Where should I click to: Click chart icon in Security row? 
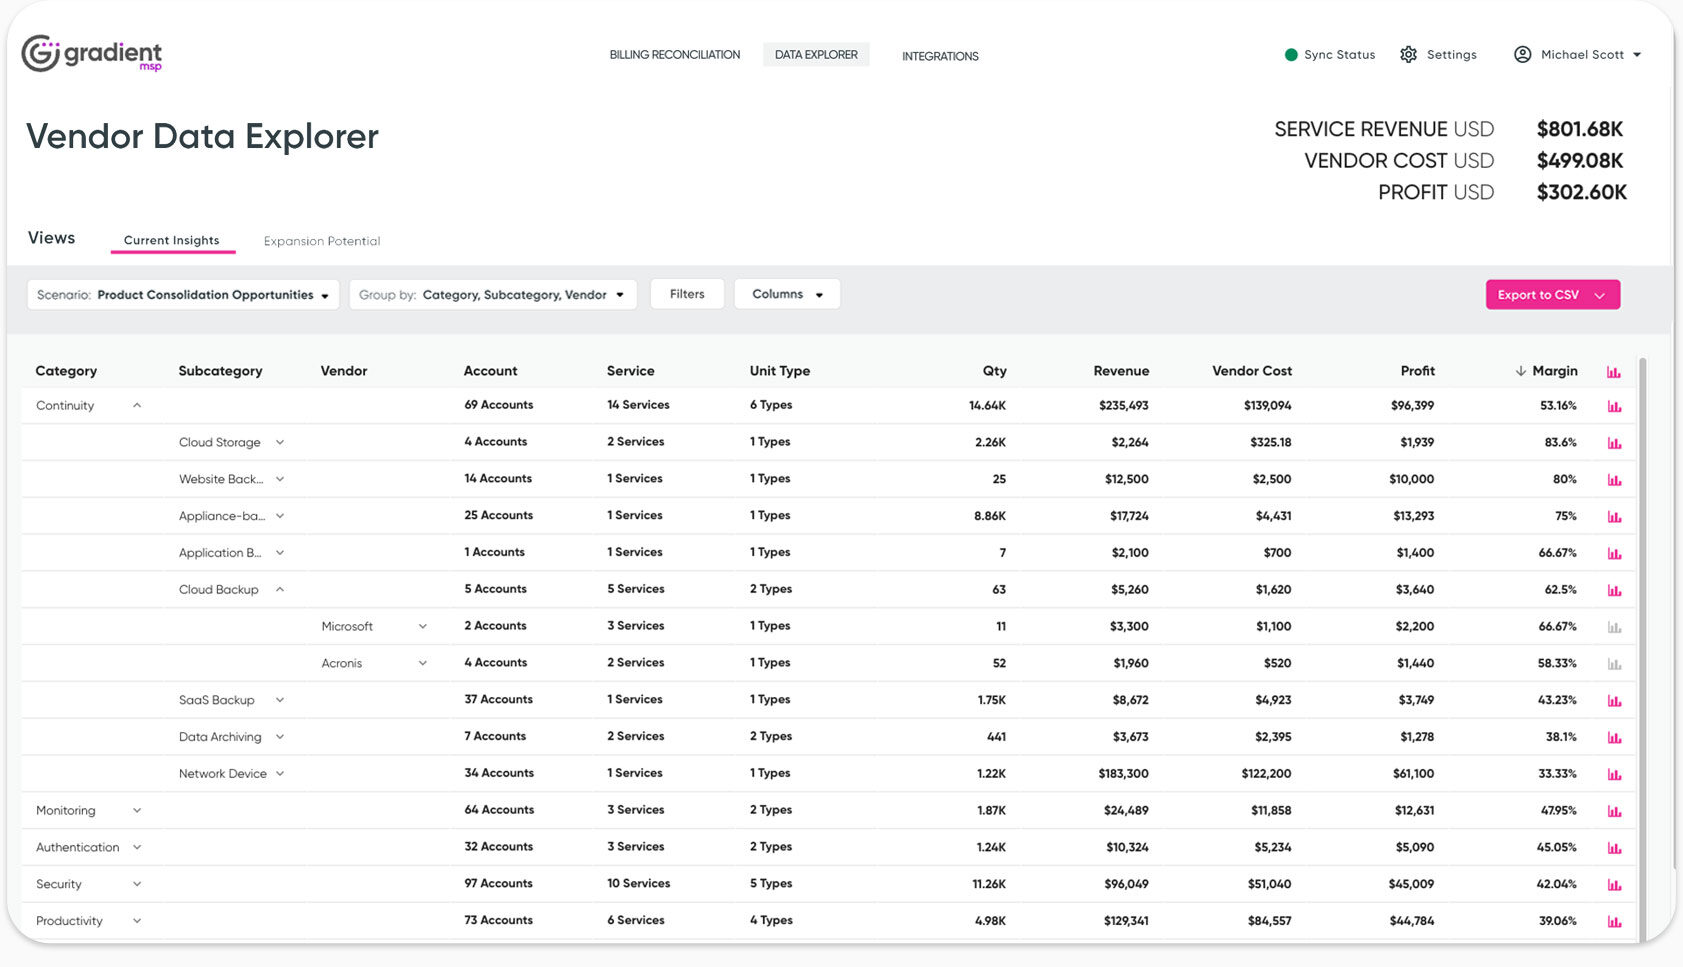(1614, 885)
